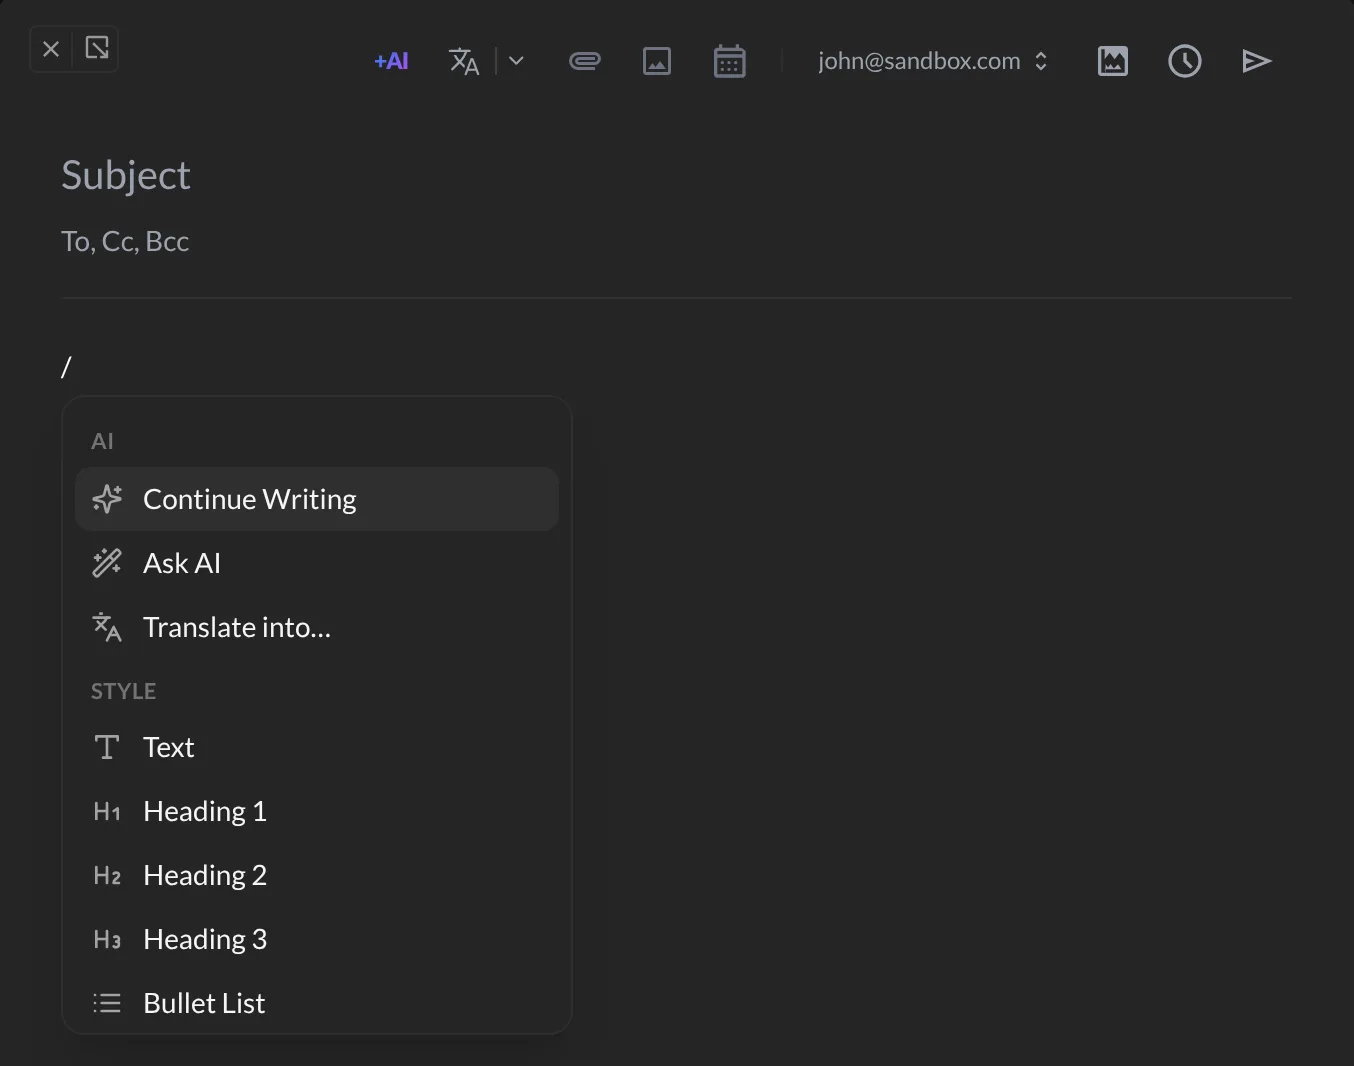Image resolution: width=1354 pixels, height=1066 pixels.
Task: Select Translate into… option
Action: (317, 627)
